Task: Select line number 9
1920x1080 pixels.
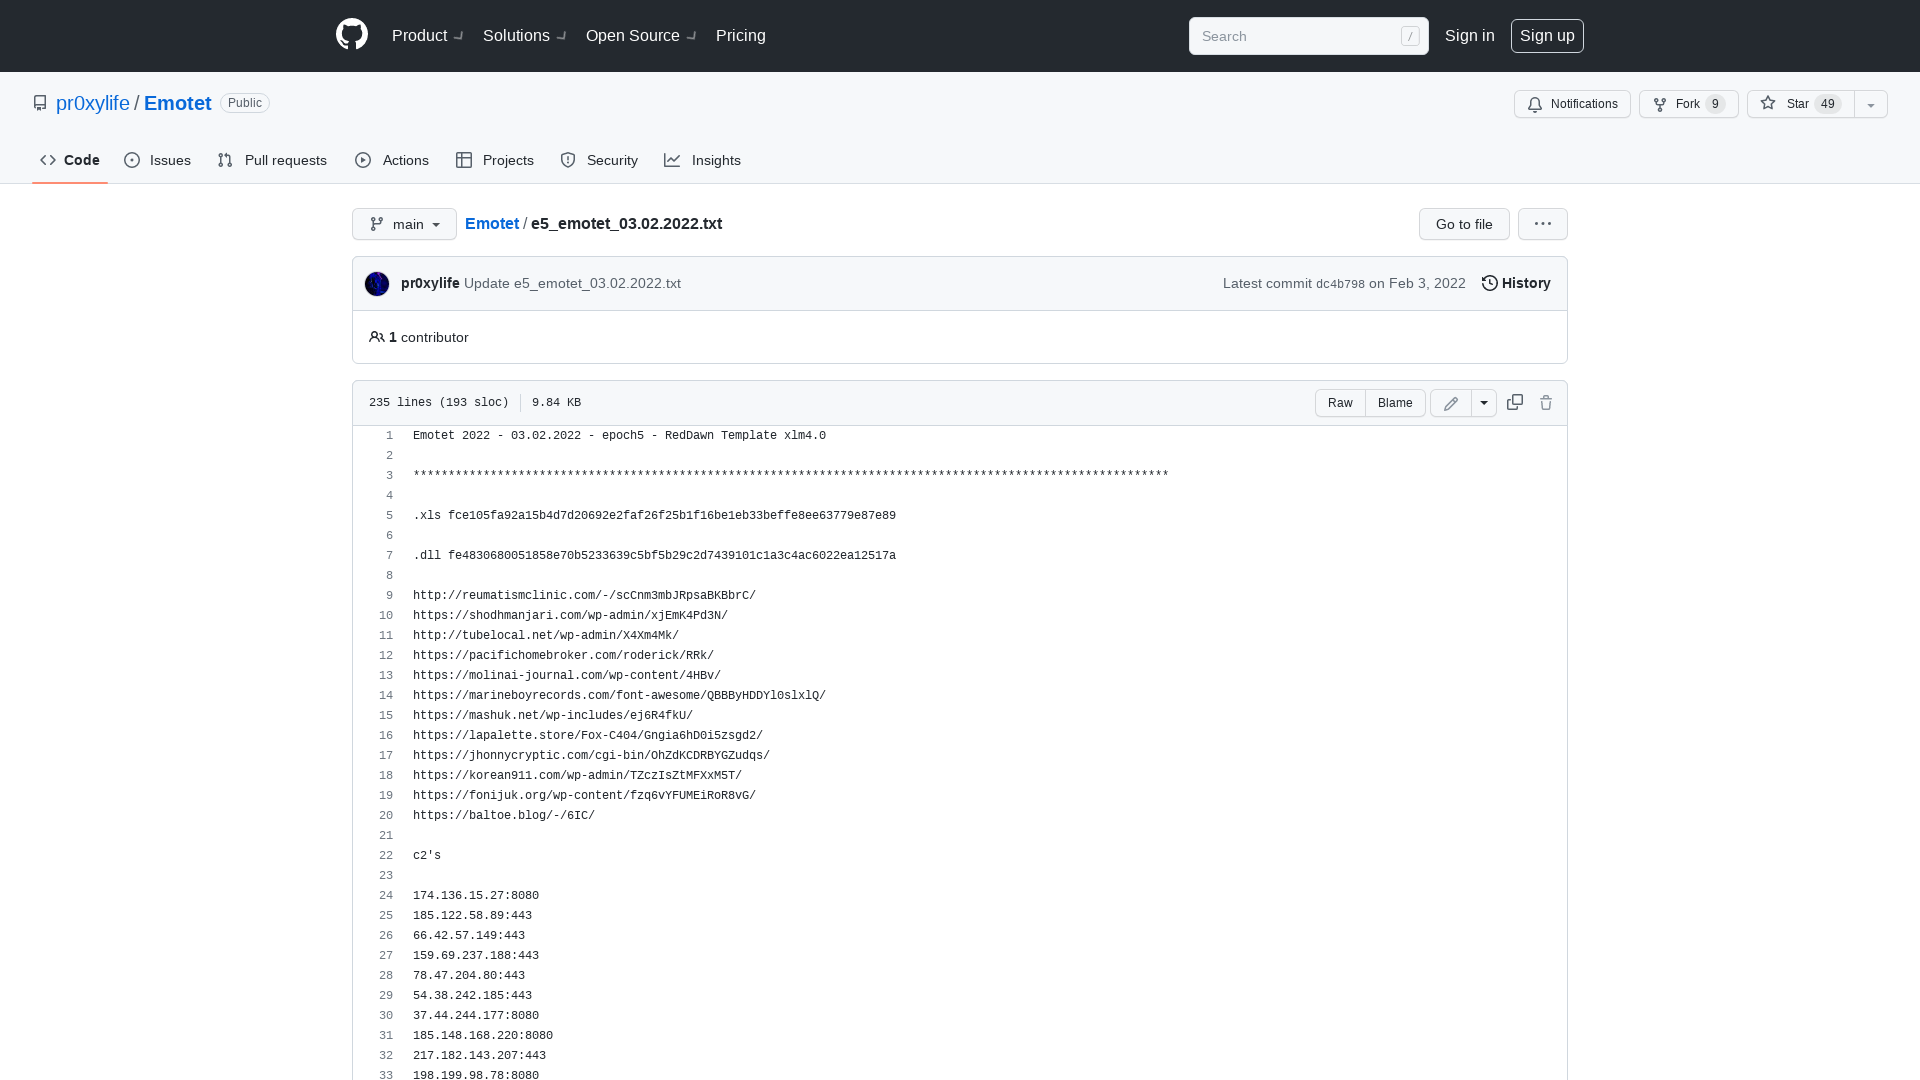Action: [x=390, y=596]
